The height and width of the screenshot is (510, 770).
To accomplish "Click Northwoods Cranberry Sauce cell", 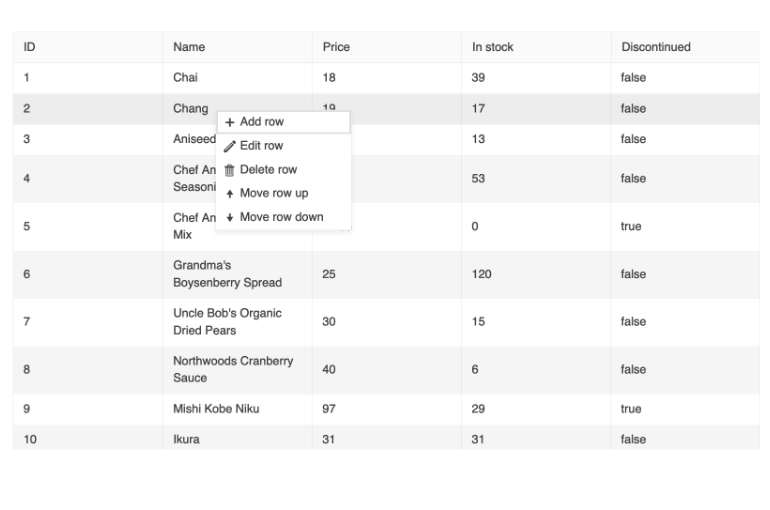I will pyautogui.click(x=233, y=369).
